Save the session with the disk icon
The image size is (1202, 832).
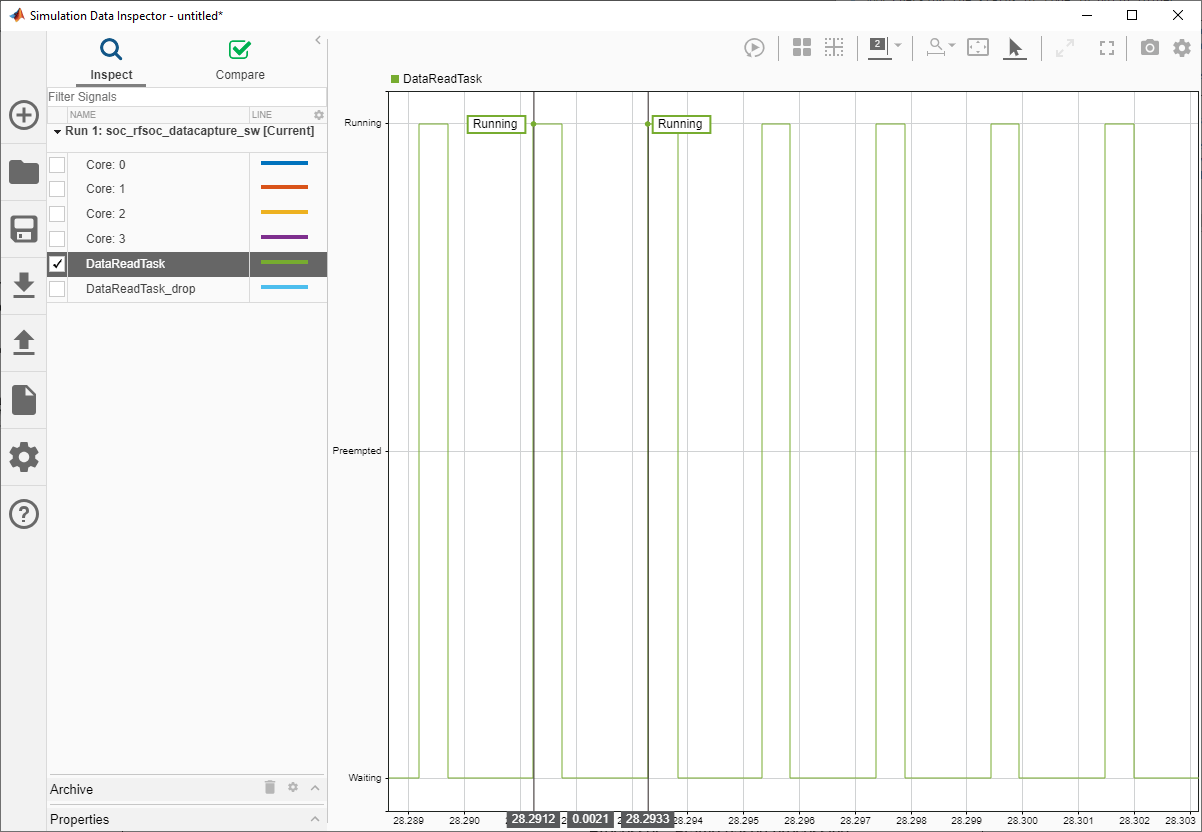click(x=23, y=229)
